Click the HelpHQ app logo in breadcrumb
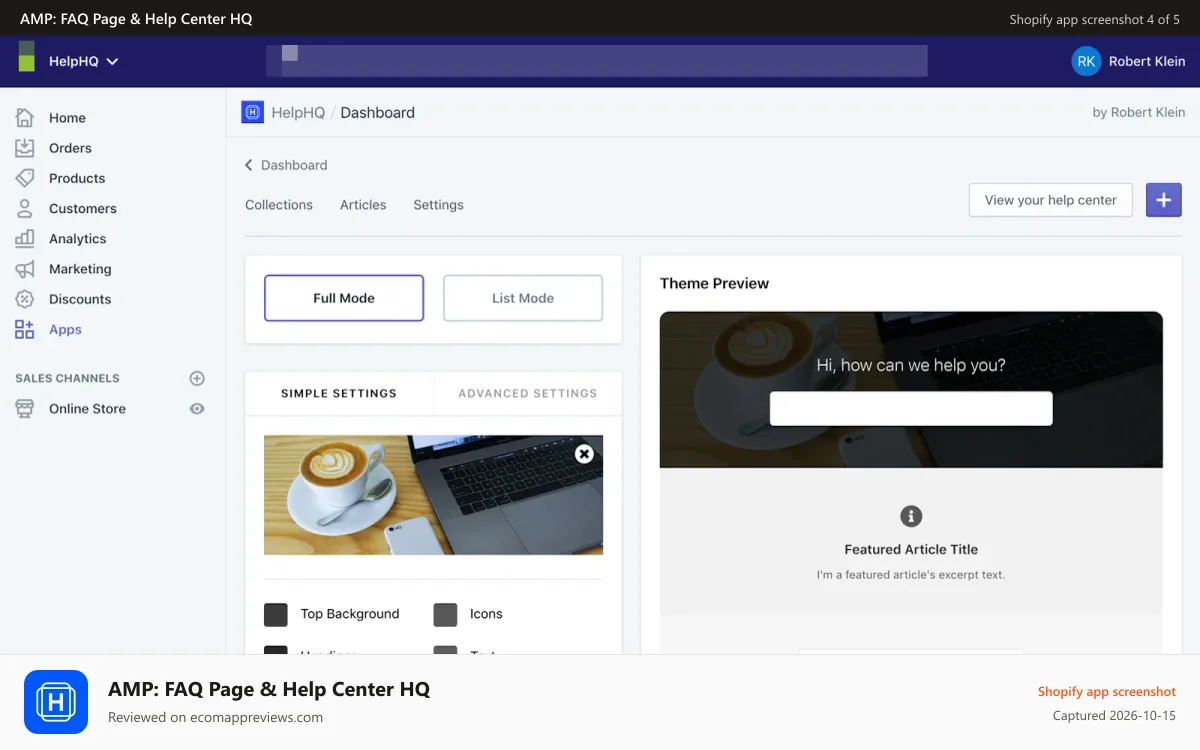 pos(252,112)
